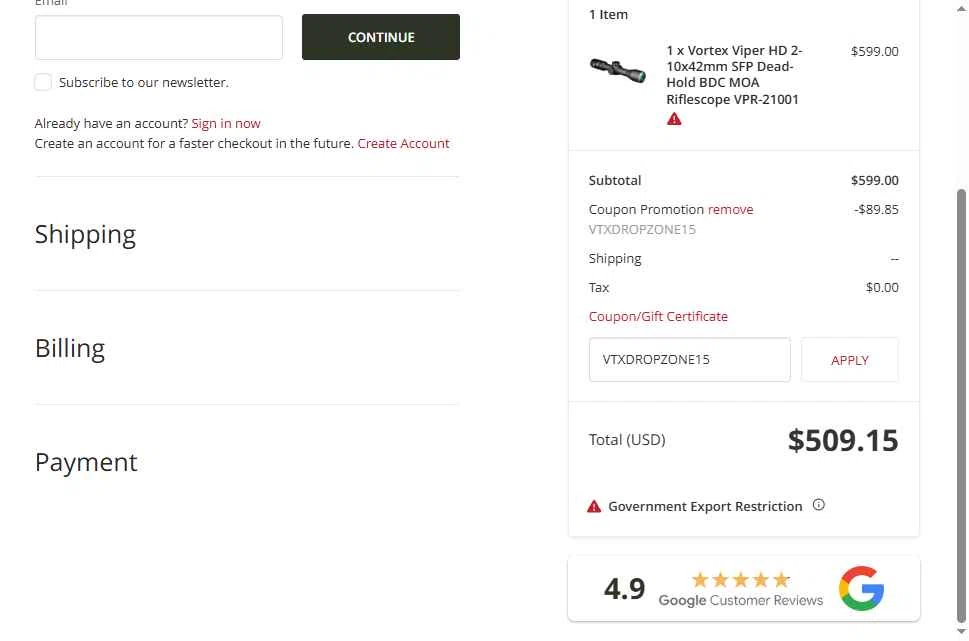Click the coupon code text field
This screenshot has width=969, height=641.
pyautogui.click(x=689, y=360)
